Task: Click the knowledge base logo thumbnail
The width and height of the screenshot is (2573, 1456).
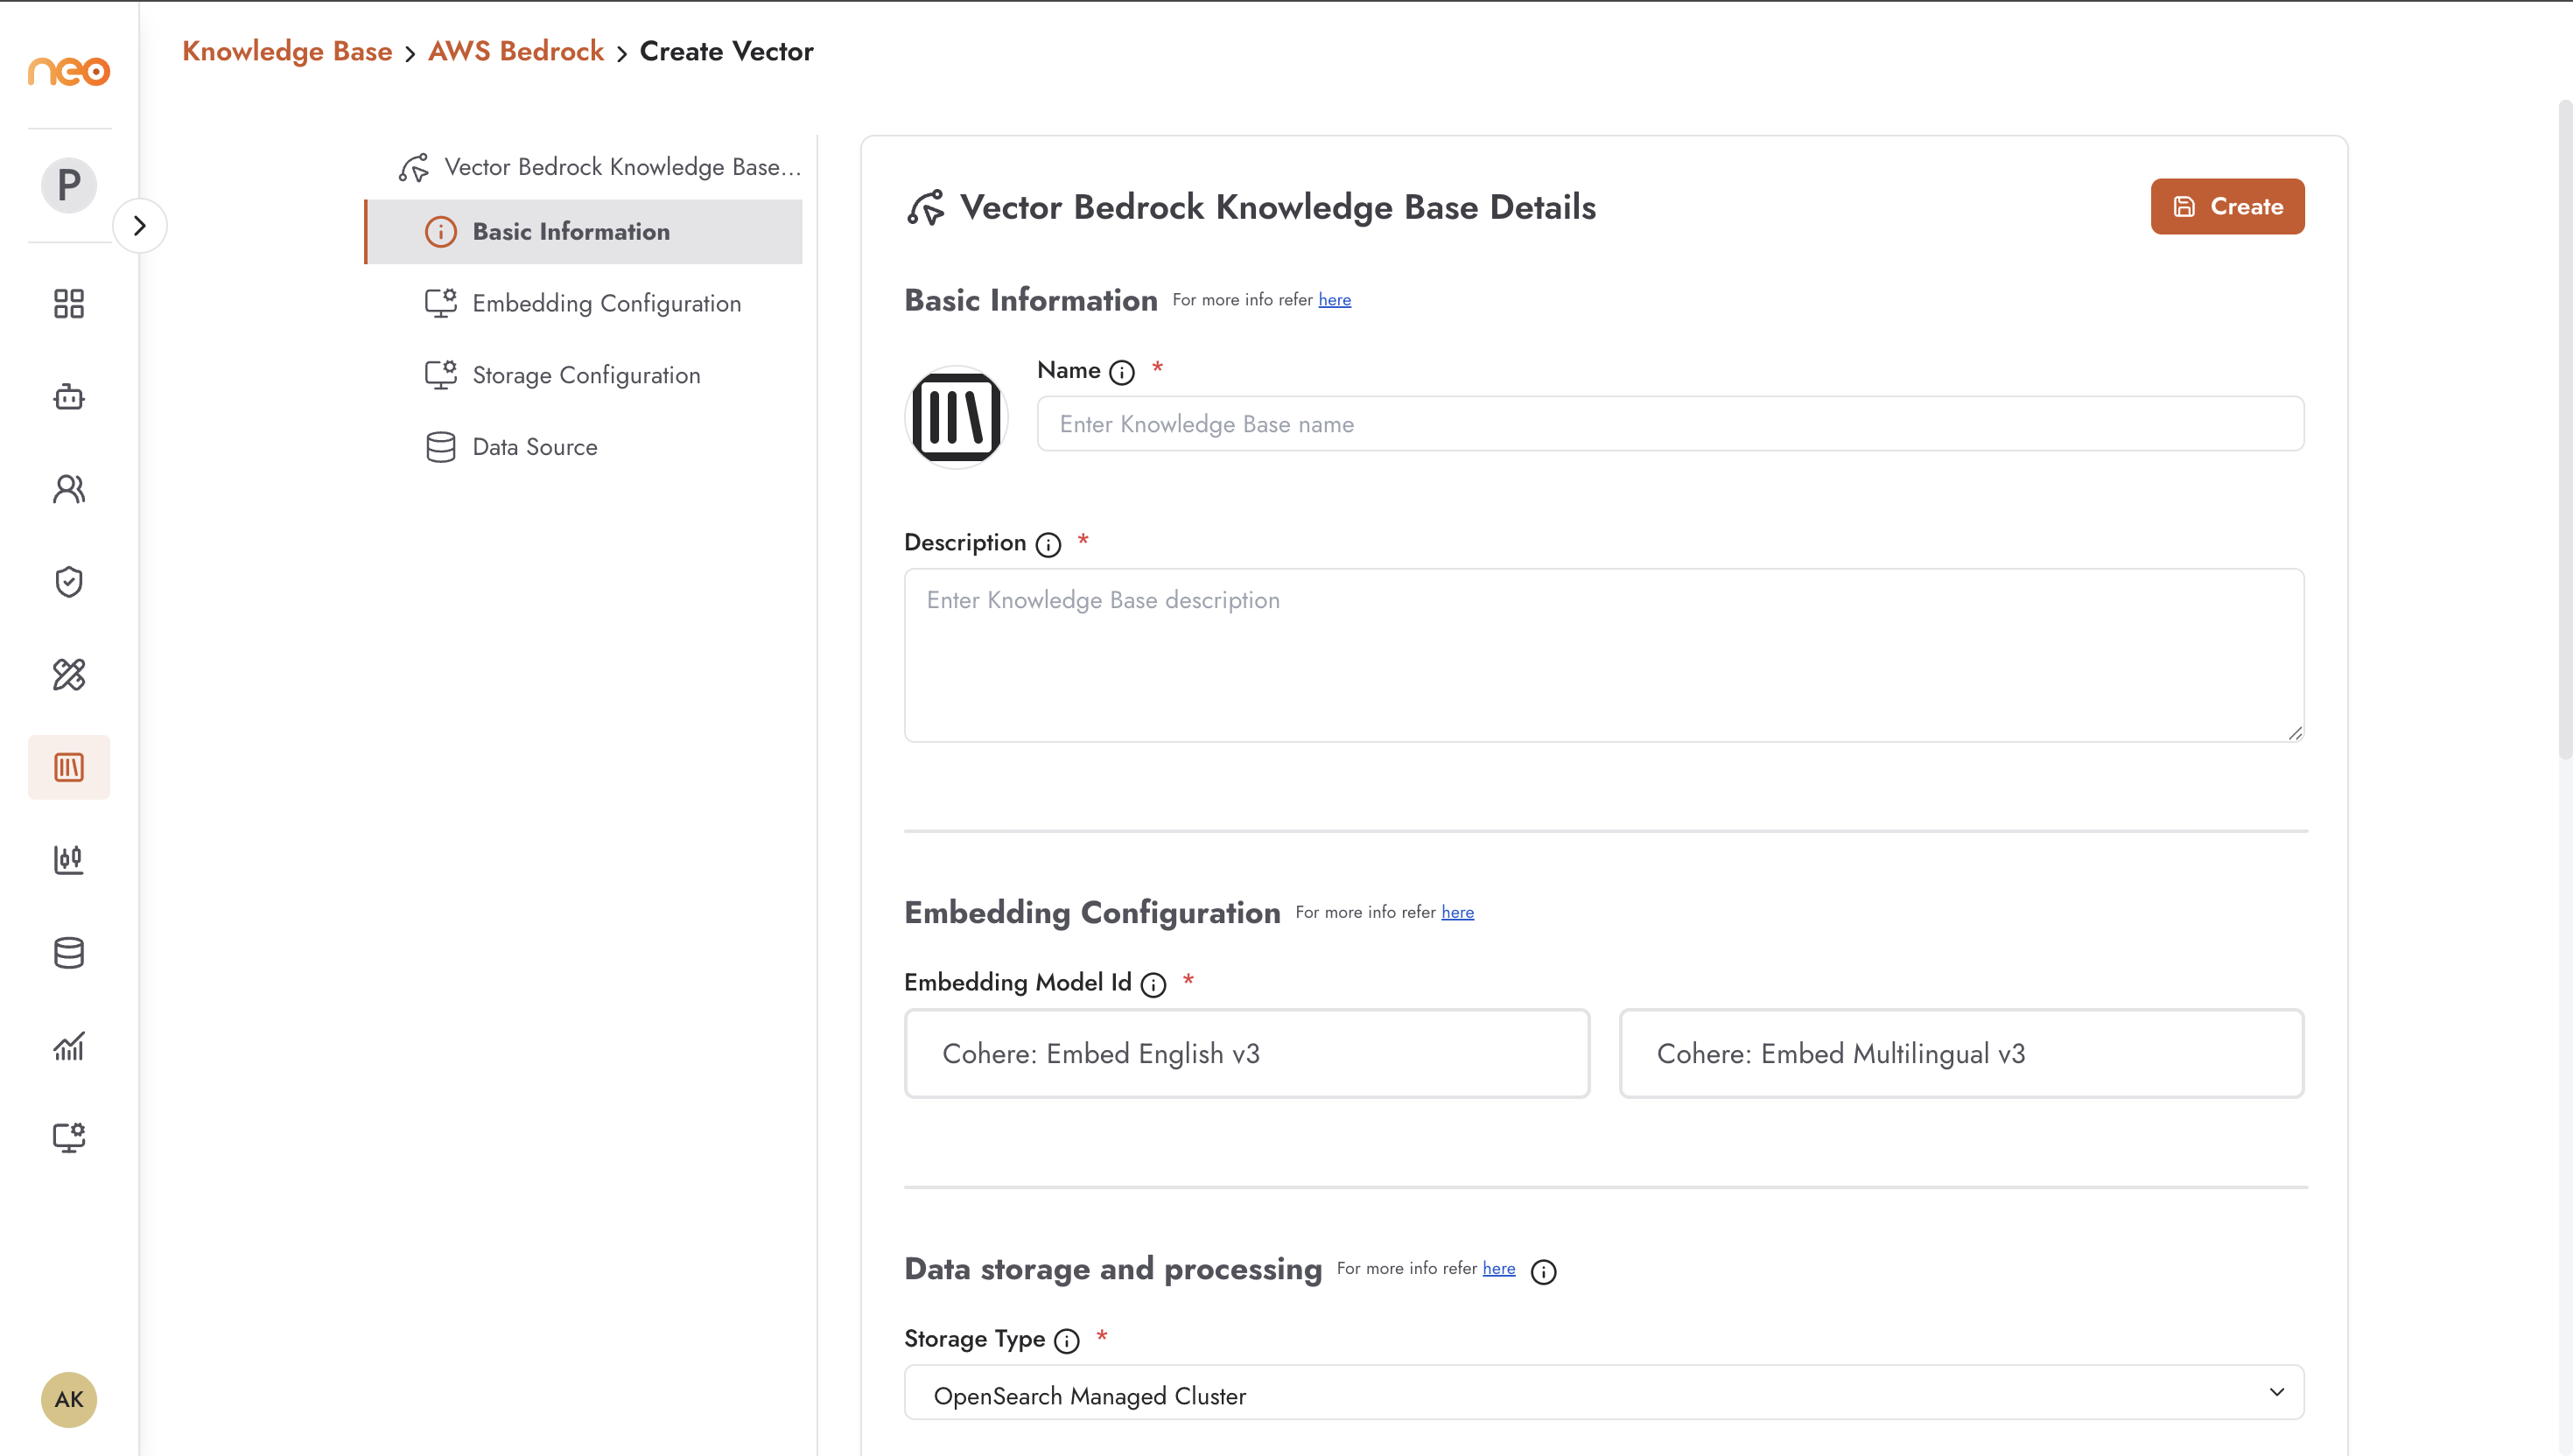Action: point(956,417)
